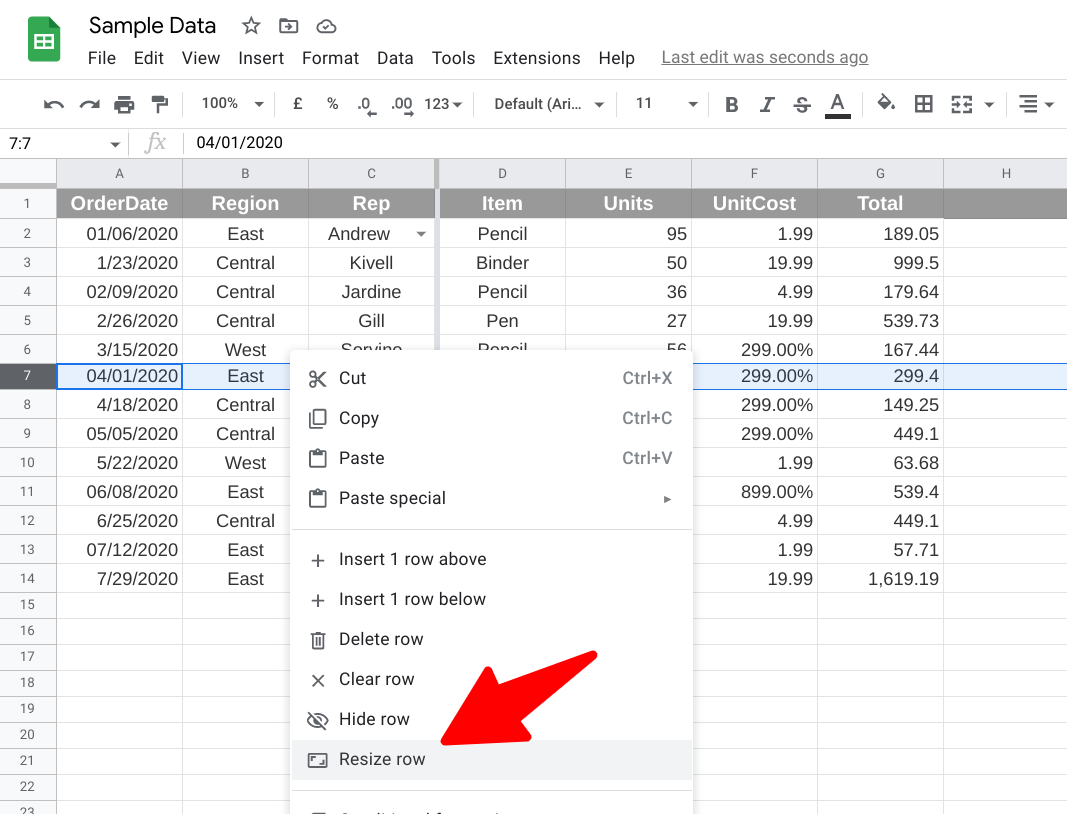
Task: Open the Default (Arial) font dropdown
Action: (548, 104)
